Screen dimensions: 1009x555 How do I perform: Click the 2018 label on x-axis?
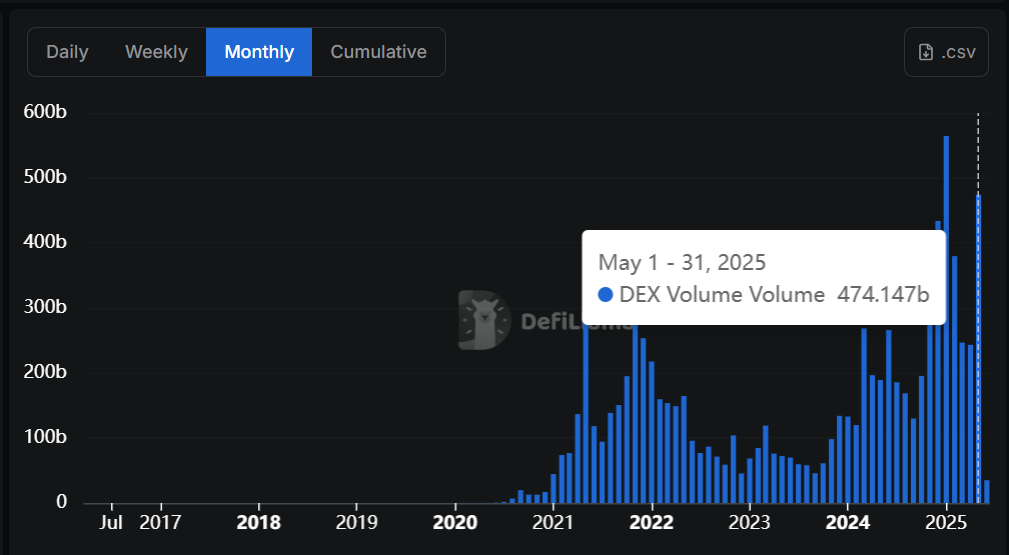258,522
